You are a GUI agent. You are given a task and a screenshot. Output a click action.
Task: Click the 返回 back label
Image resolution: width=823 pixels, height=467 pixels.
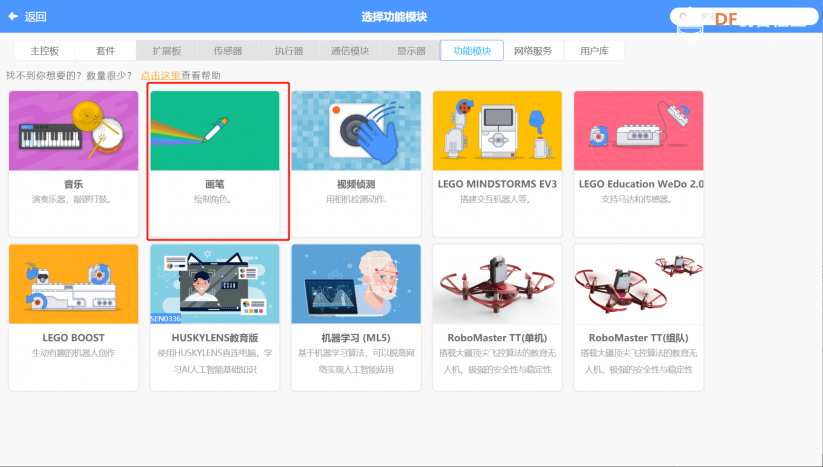click(x=36, y=17)
